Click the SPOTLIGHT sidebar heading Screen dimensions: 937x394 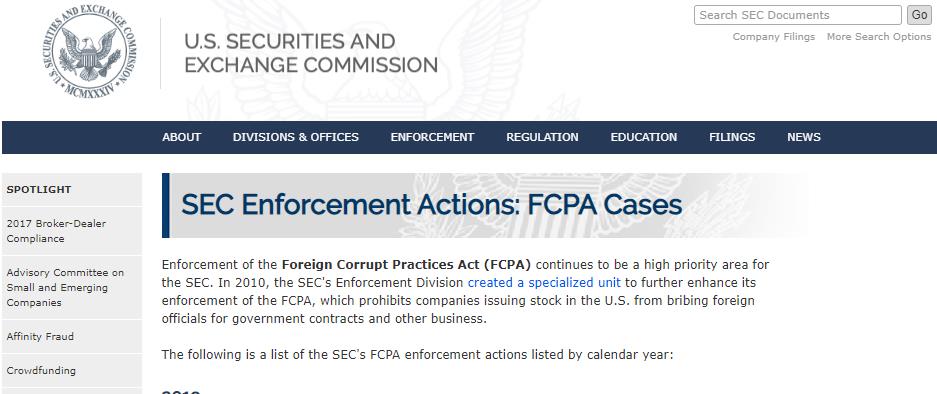pos(39,190)
